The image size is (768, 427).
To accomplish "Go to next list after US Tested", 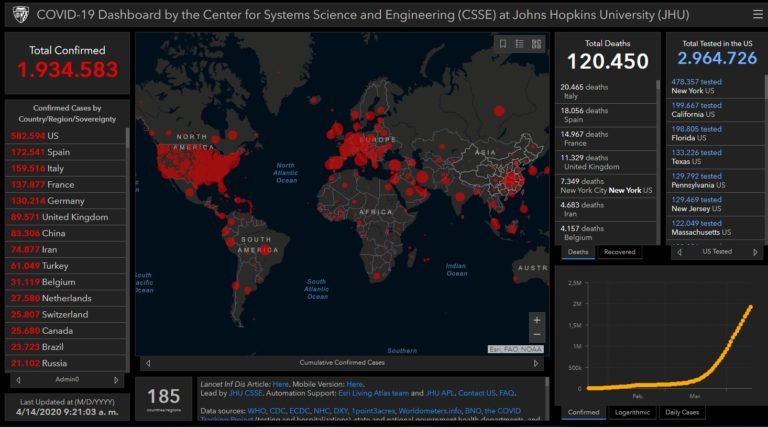I will (x=755, y=252).
